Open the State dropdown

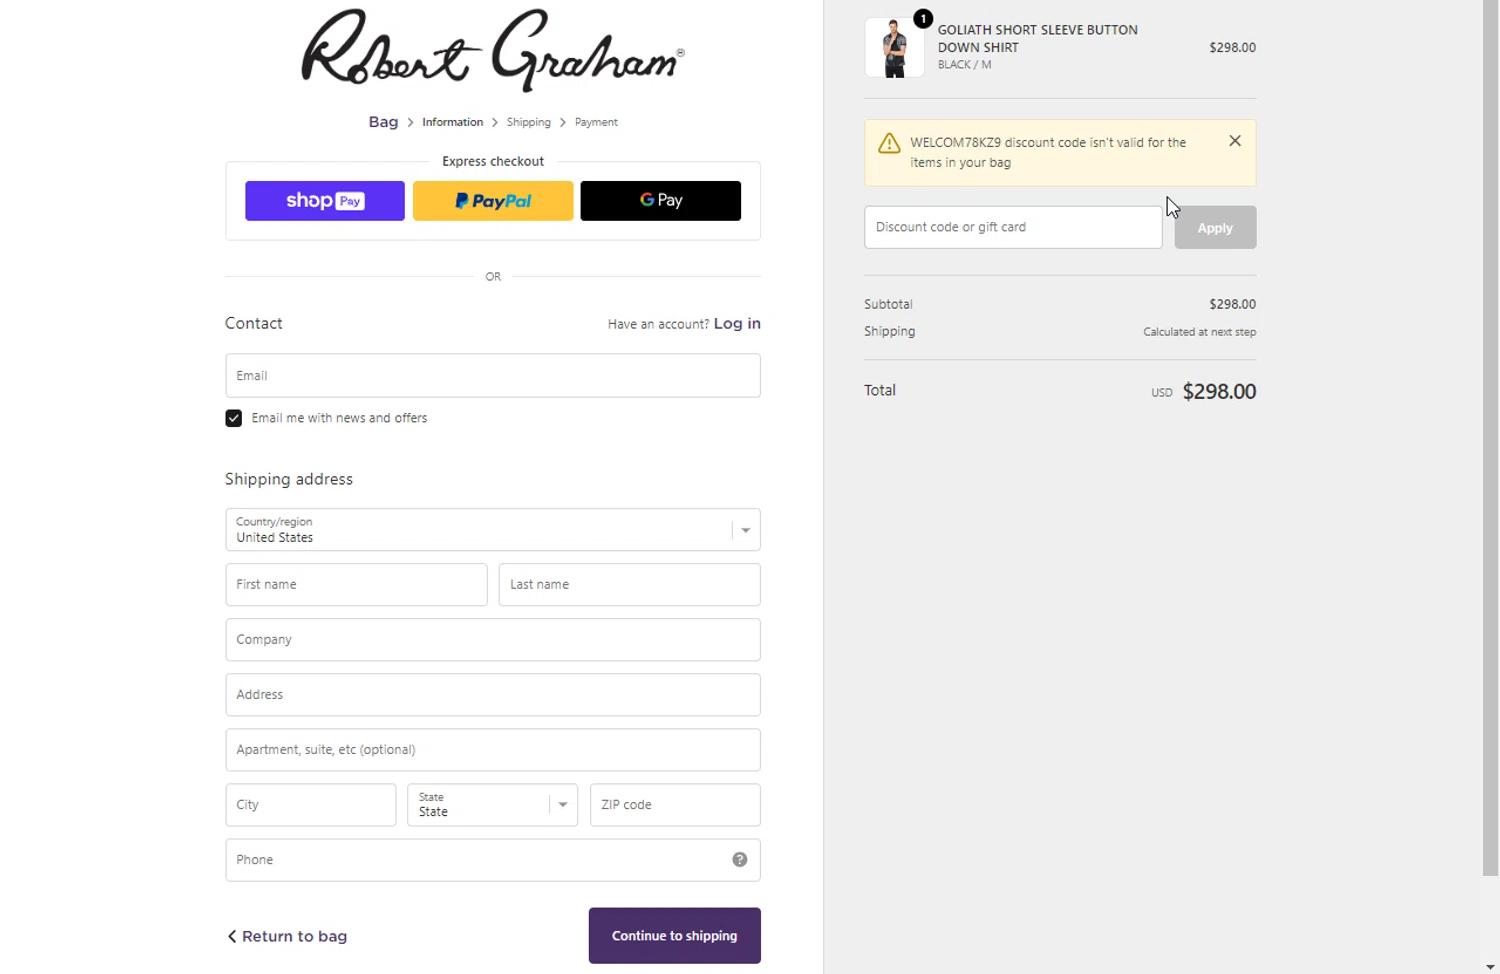(x=493, y=805)
